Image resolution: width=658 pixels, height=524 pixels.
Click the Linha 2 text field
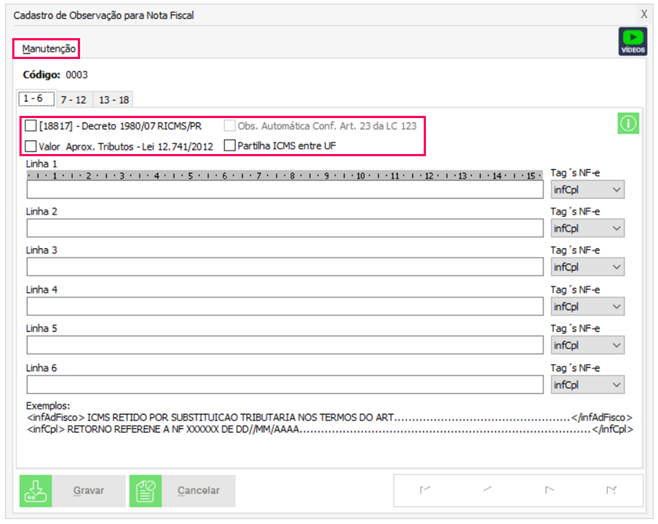tap(285, 229)
